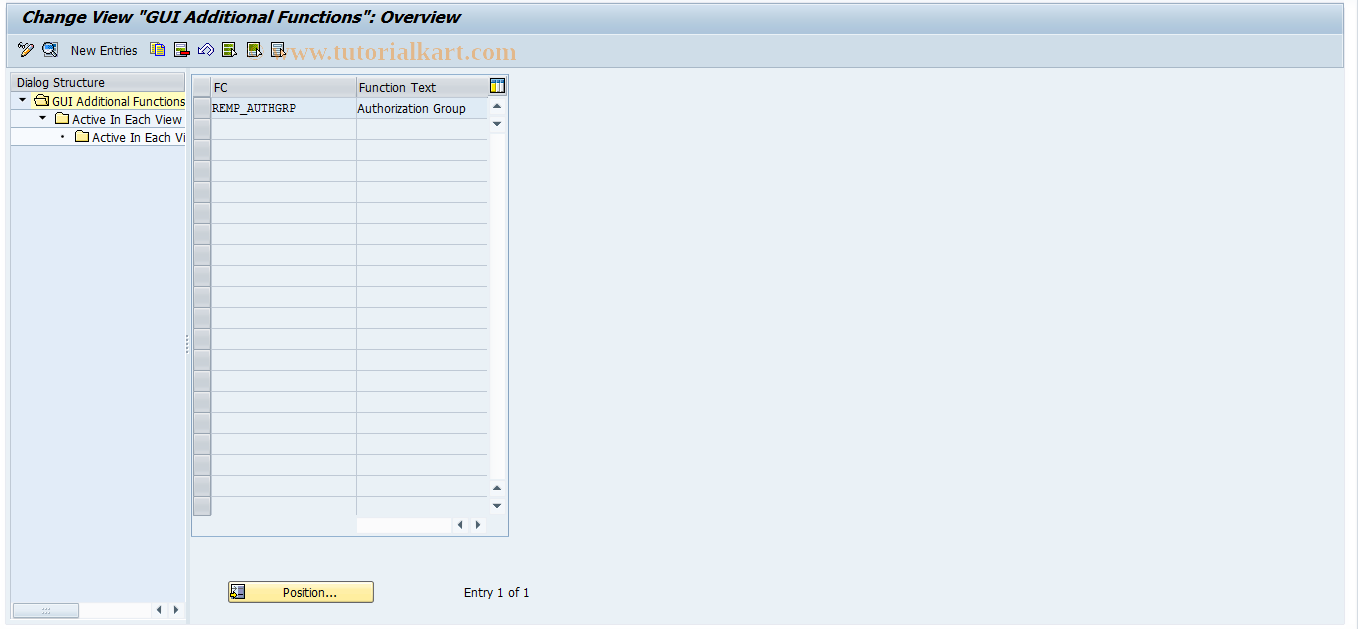Select REMP_AUTHGRP function code cell
This screenshot has width=1358, height=629.
tap(283, 108)
